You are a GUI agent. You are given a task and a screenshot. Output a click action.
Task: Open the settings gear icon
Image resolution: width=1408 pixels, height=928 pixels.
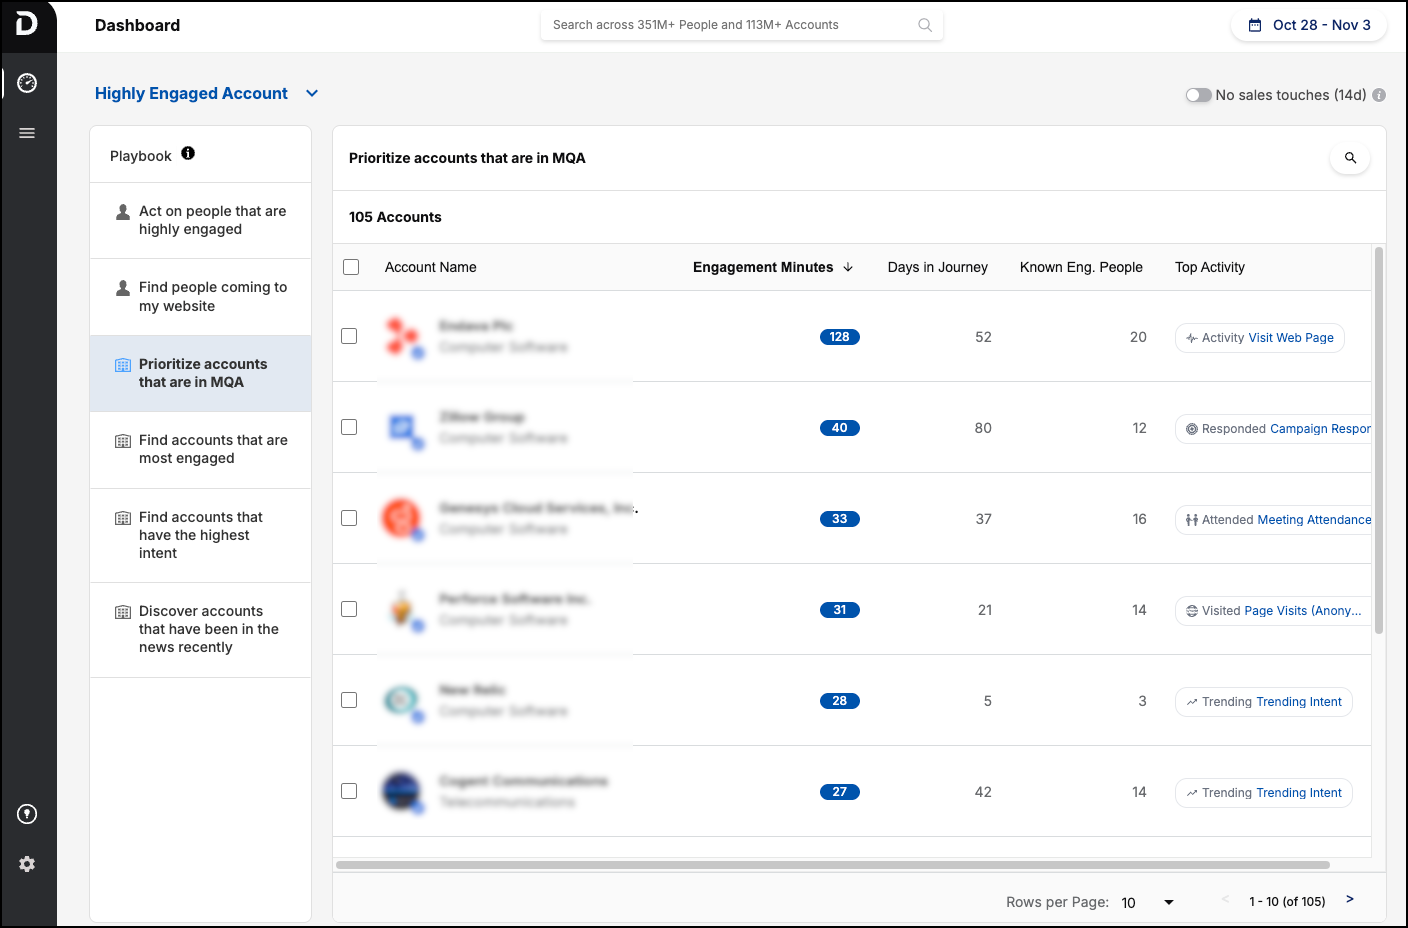coord(27,864)
